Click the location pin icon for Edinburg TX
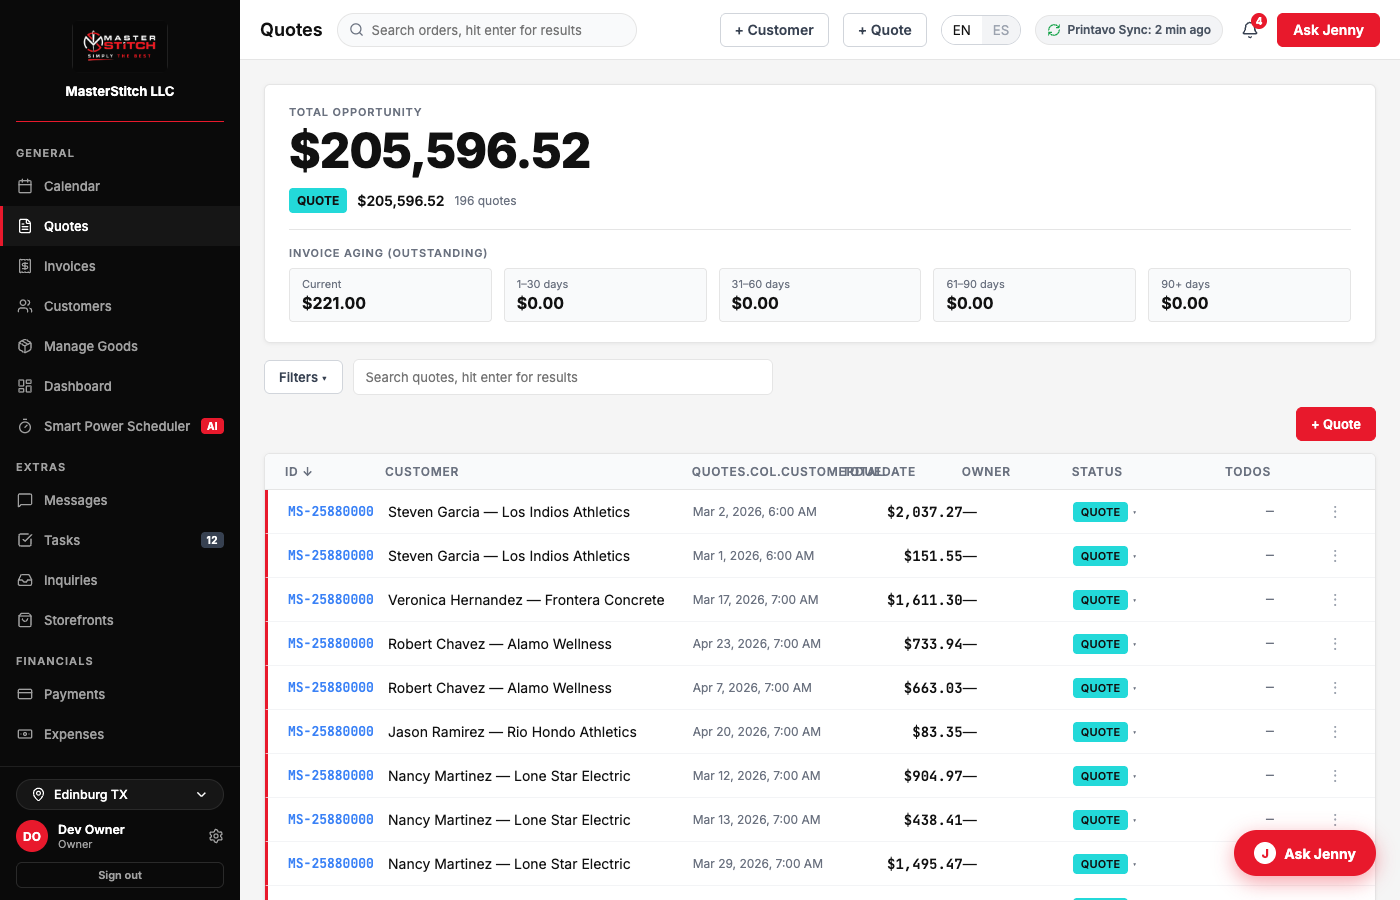Viewport: 1400px width, 900px height. 38,795
